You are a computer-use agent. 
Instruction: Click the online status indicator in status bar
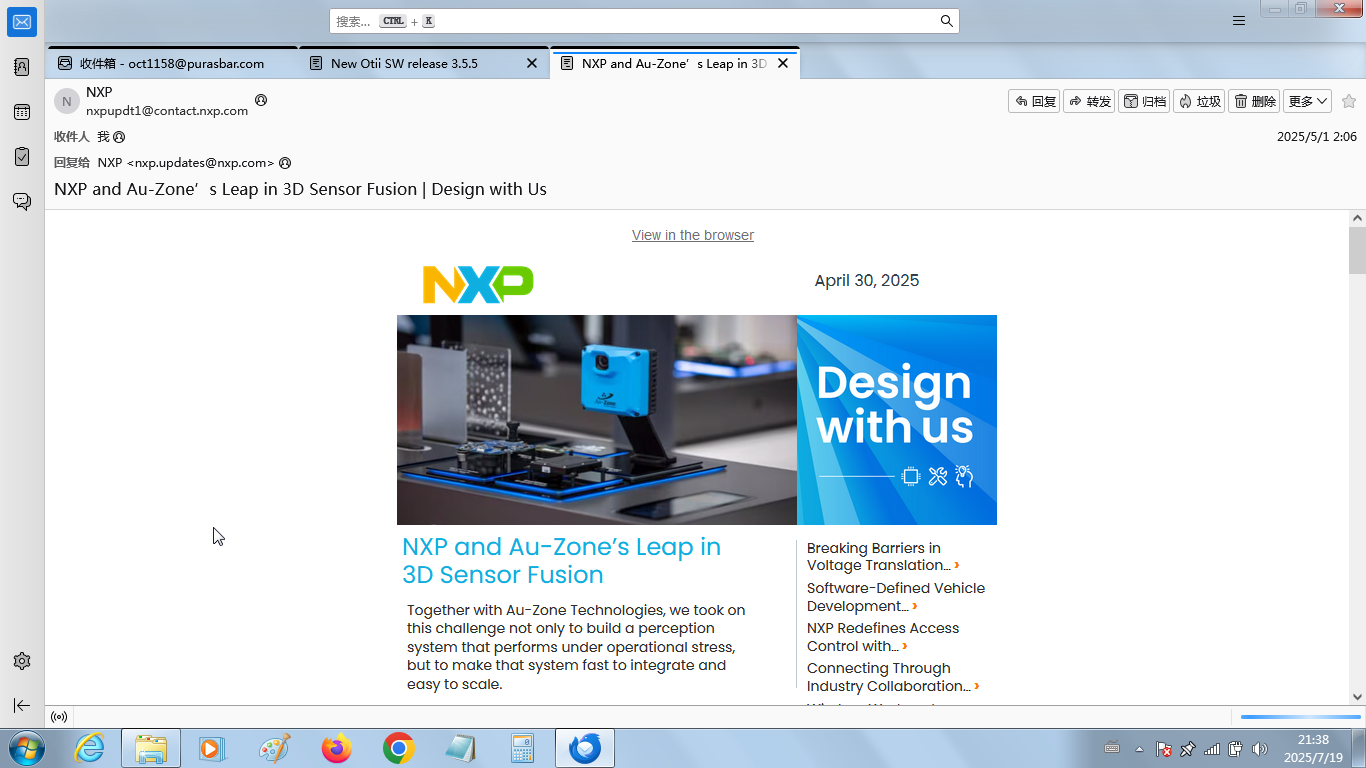(x=59, y=717)
